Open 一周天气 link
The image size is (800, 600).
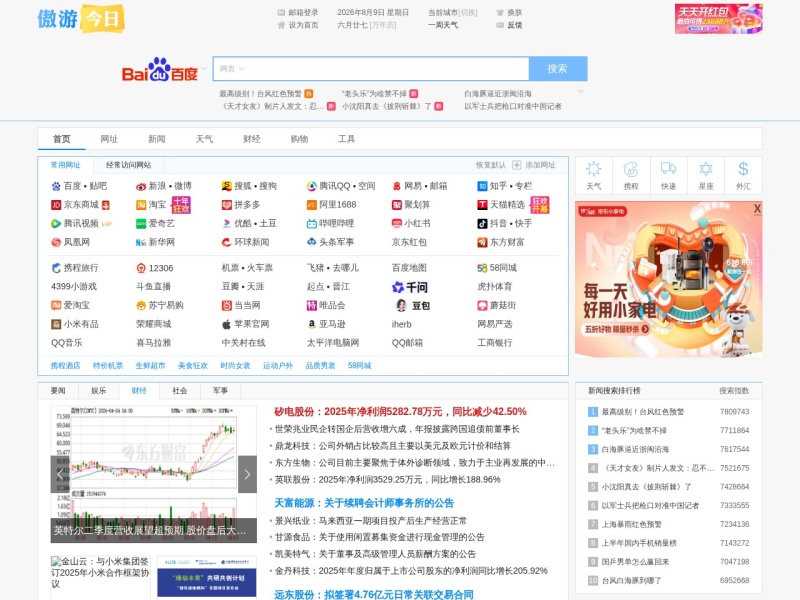(443, 25)
